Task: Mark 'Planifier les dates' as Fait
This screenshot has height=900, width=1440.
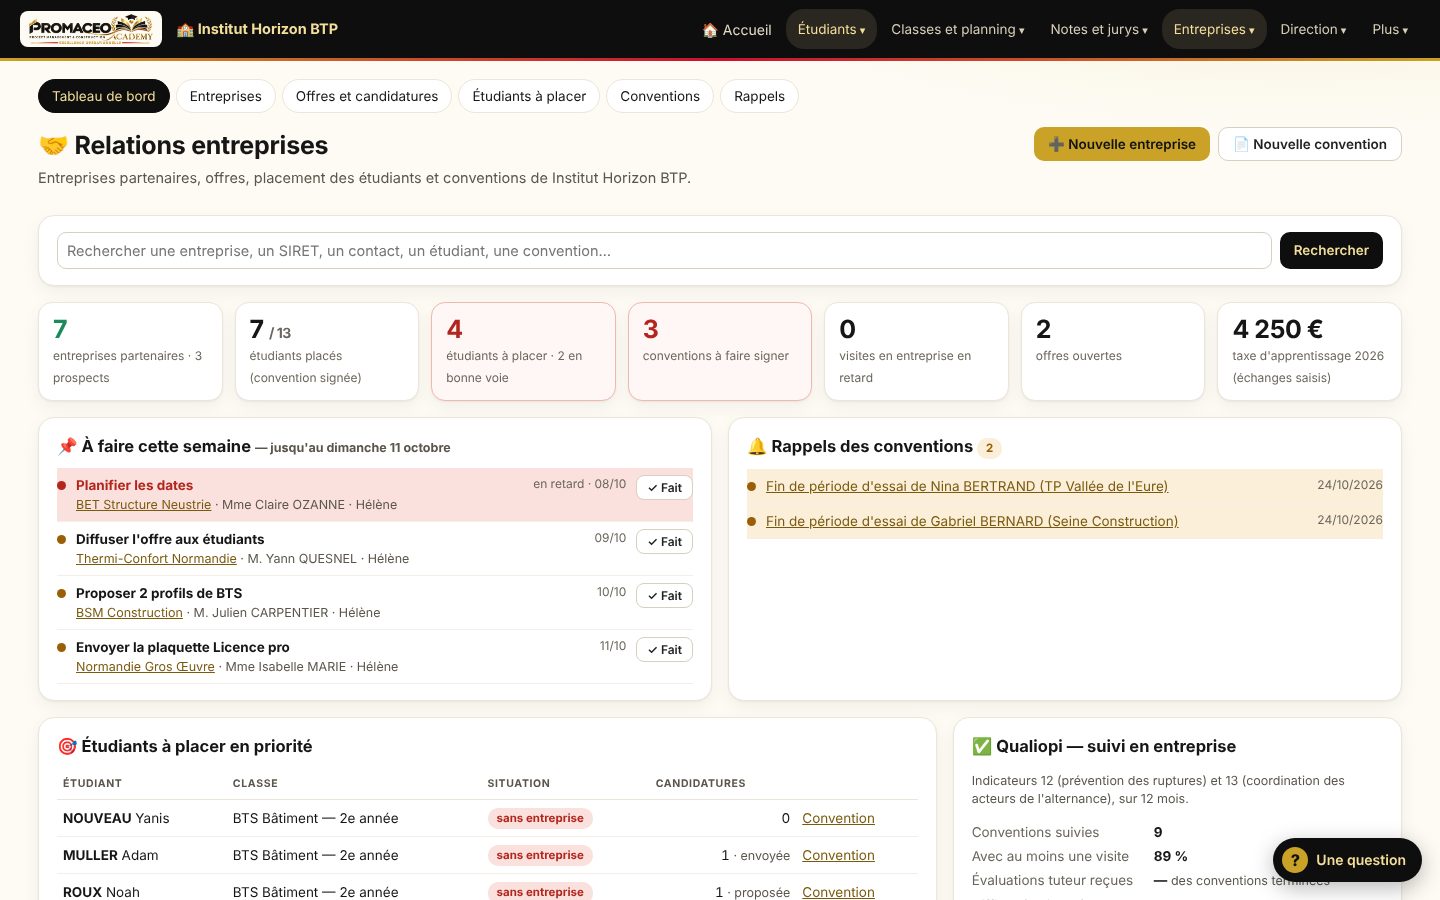Action: click(664, 488)
